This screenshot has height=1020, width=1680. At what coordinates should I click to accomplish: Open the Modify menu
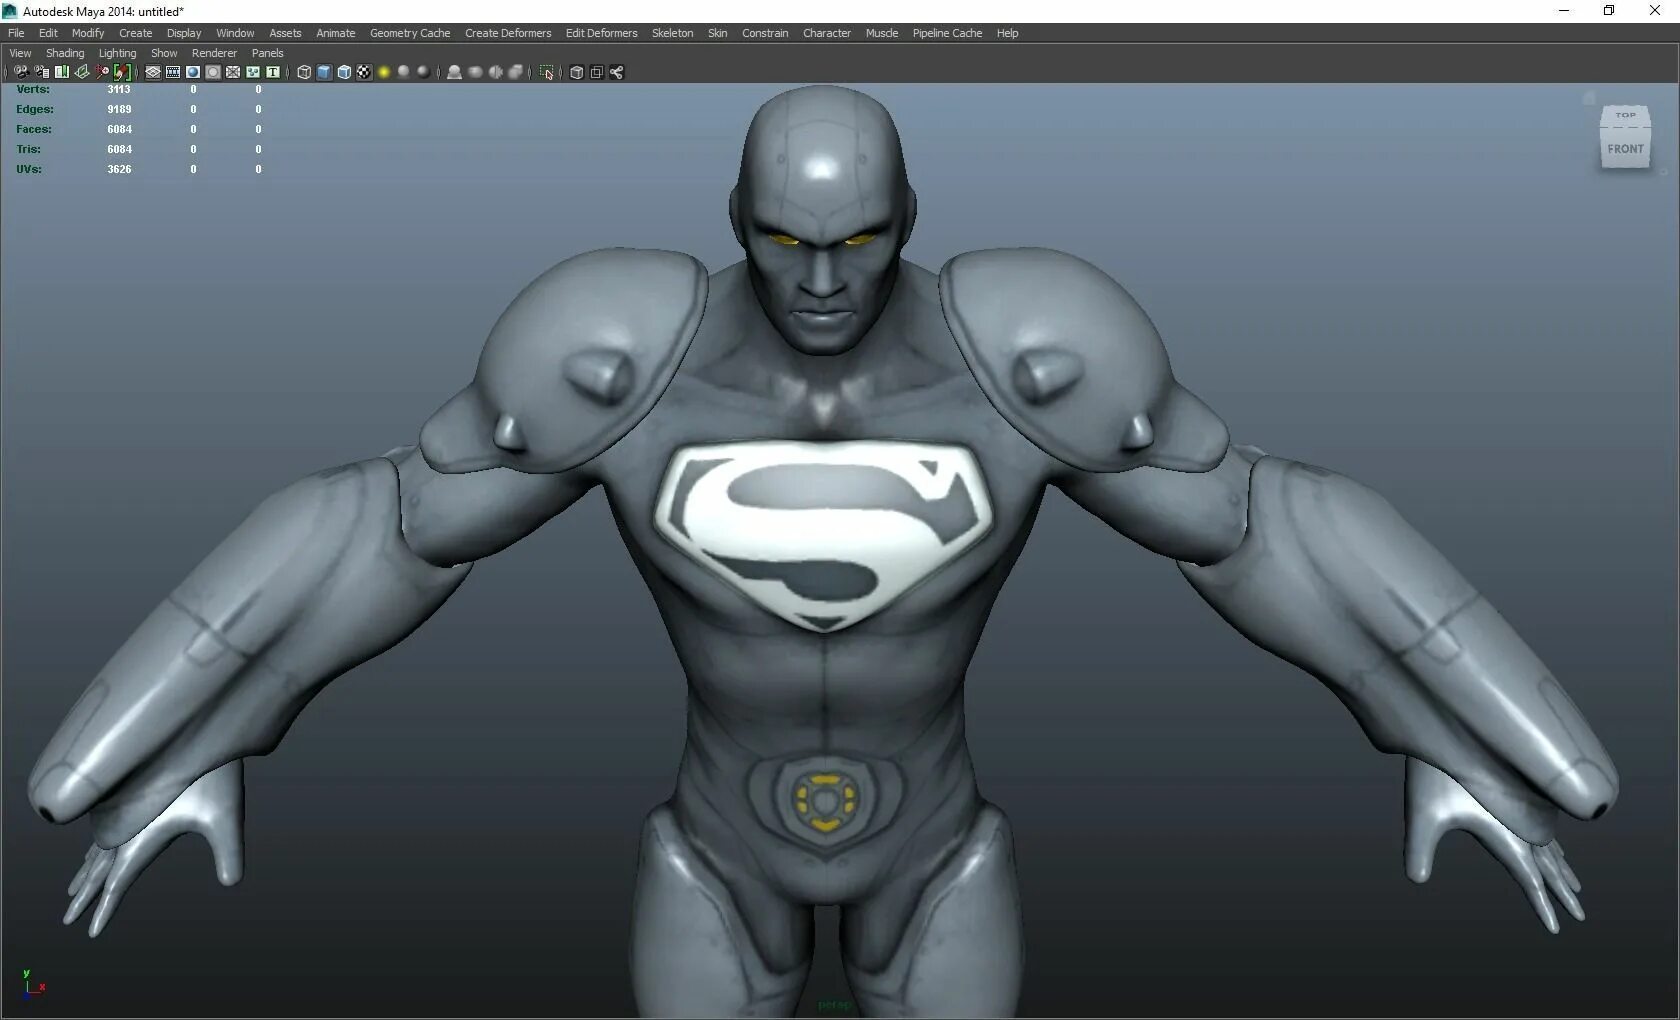88,33
